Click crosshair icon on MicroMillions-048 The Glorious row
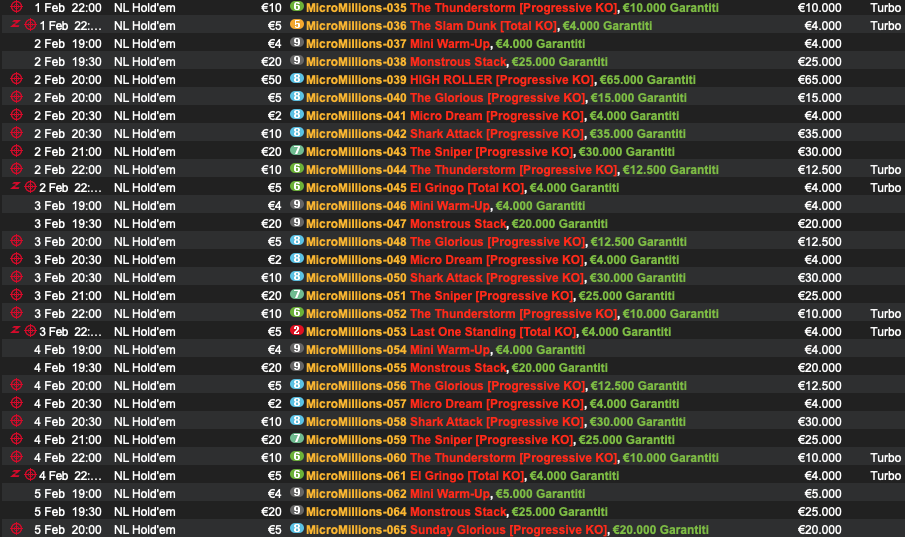 point(17,241)
